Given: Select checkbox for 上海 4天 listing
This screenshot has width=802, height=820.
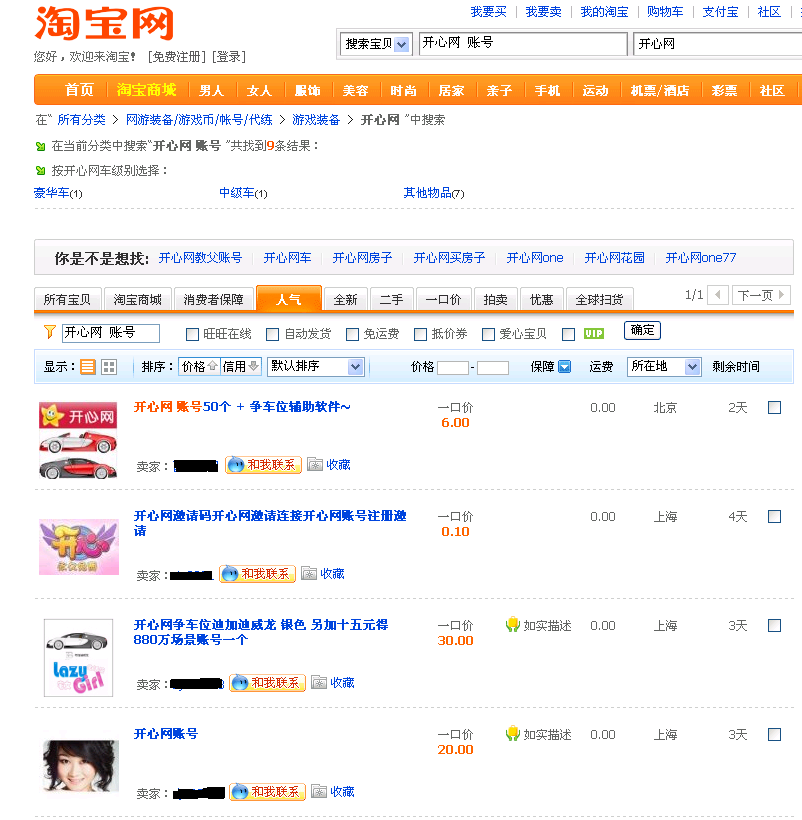Looking at the screenshot, I should coord(774,517).
